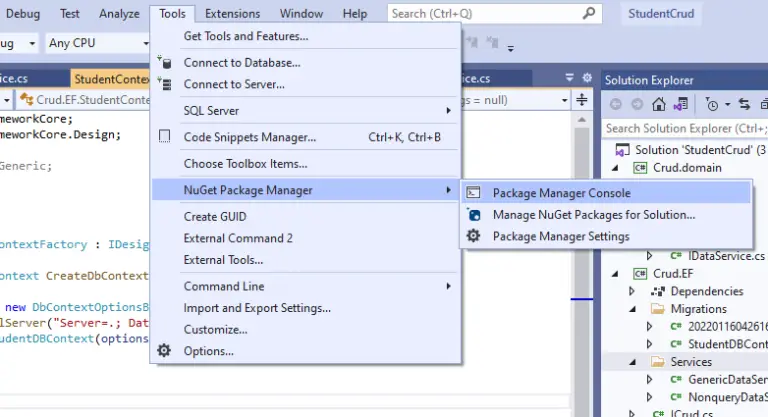This screenshot has height=417, width=768.
Task: Choose Get Tools and Features
Action: coord(245,36)
